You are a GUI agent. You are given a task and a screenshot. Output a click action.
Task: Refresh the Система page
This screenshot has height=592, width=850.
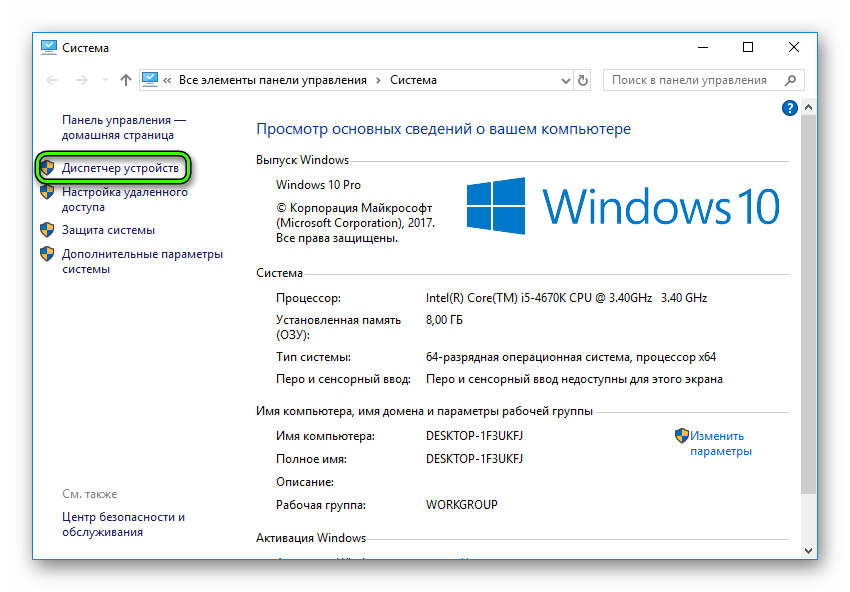click(584, 80)
